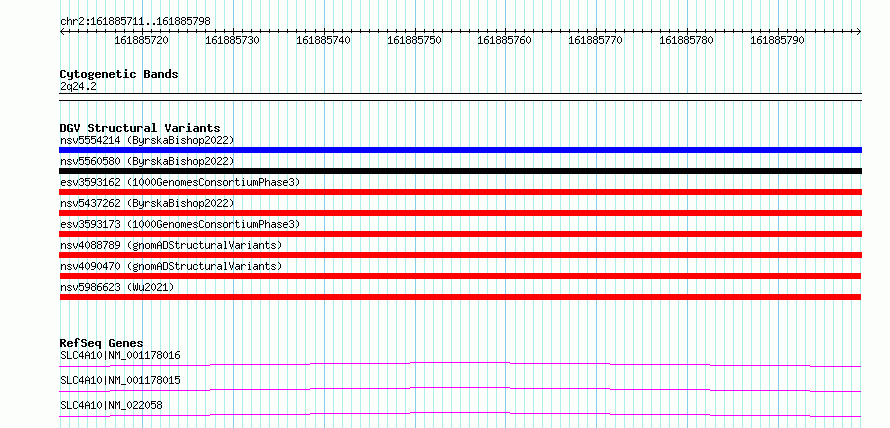The width and height of the screenshot is (890, 428).
Task: Click the red esv3593173 variant bar
Action: (x=460, y=234)
